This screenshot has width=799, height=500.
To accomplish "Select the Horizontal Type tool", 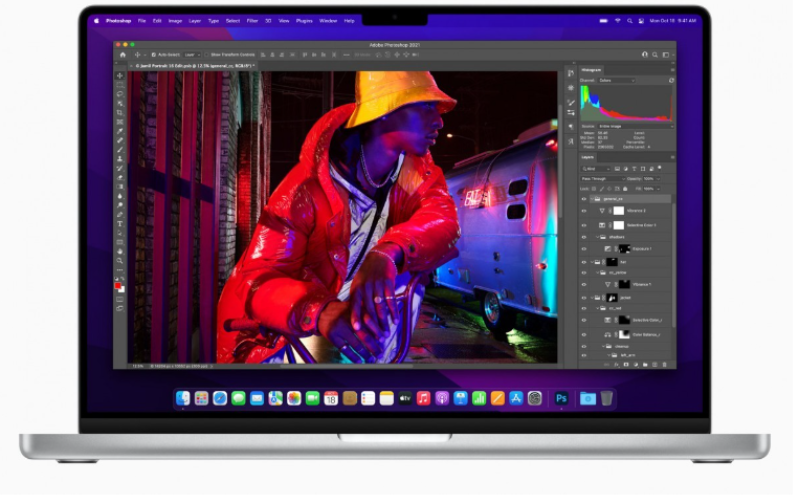I will tap(120, 224).
